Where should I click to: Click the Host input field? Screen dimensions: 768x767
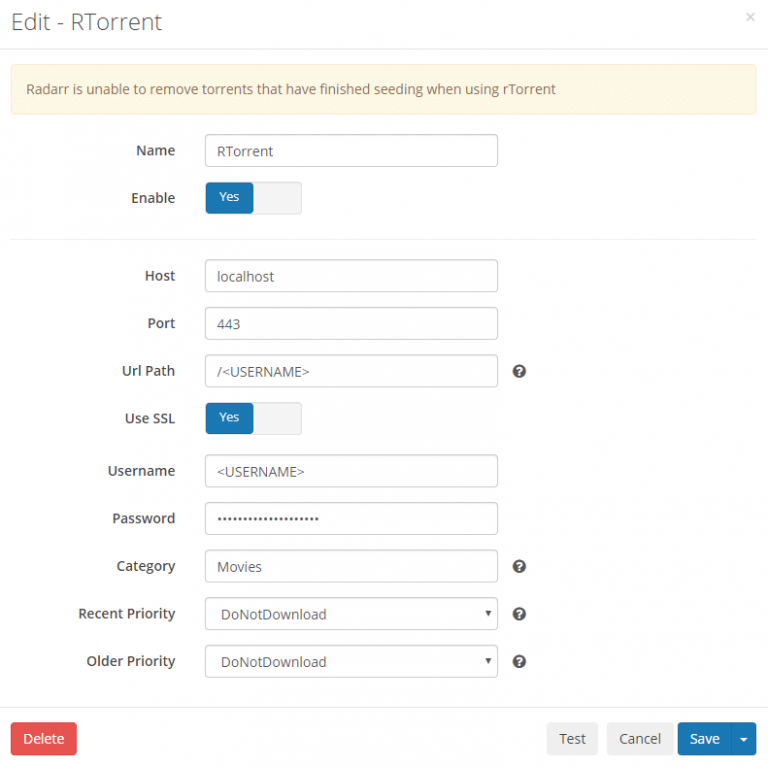tap(351, 276)
